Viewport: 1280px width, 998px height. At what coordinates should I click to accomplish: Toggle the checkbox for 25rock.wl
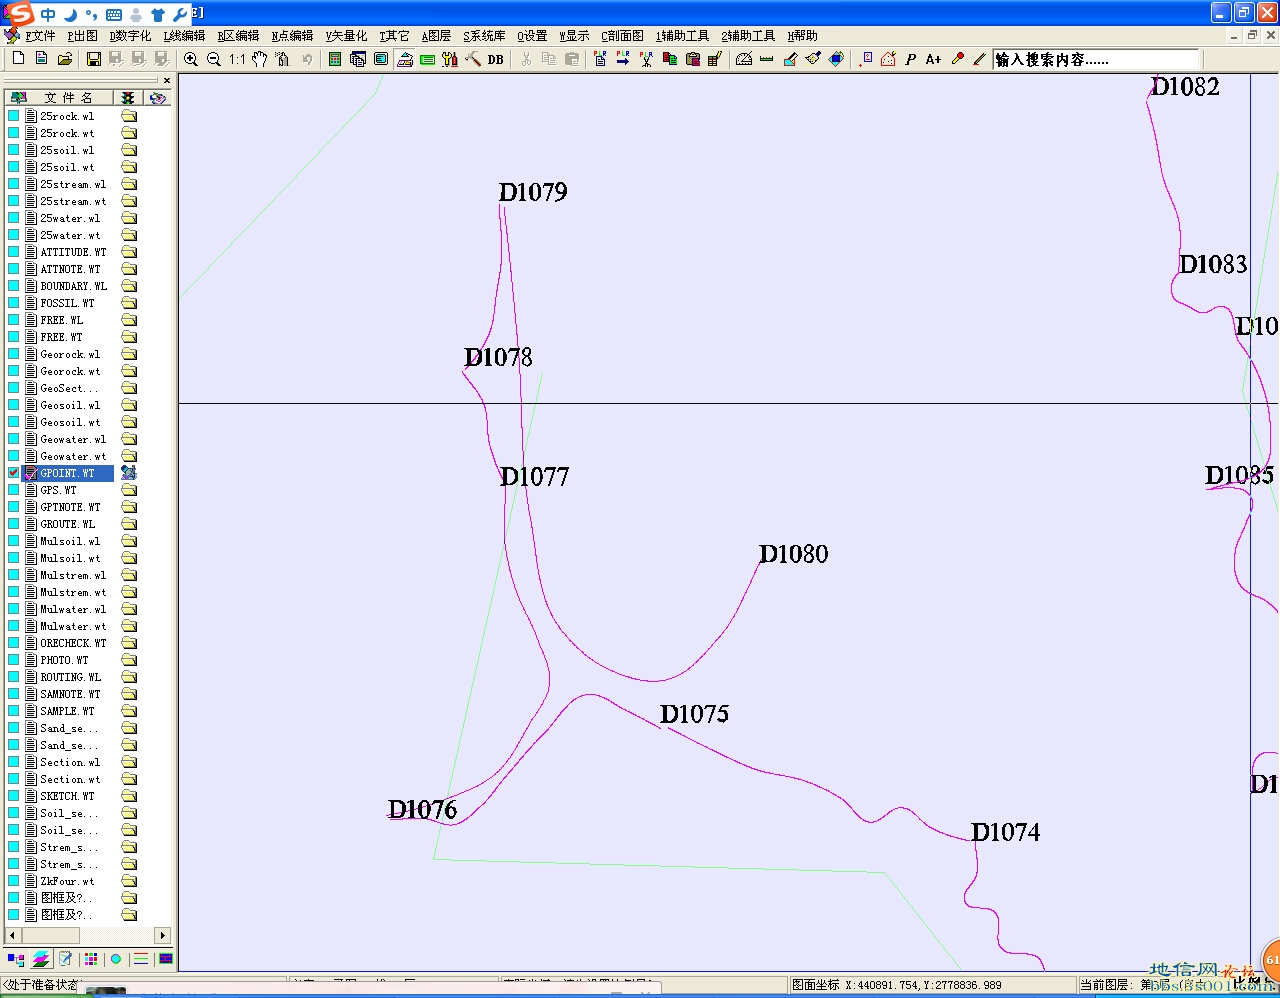pos(13,116)
